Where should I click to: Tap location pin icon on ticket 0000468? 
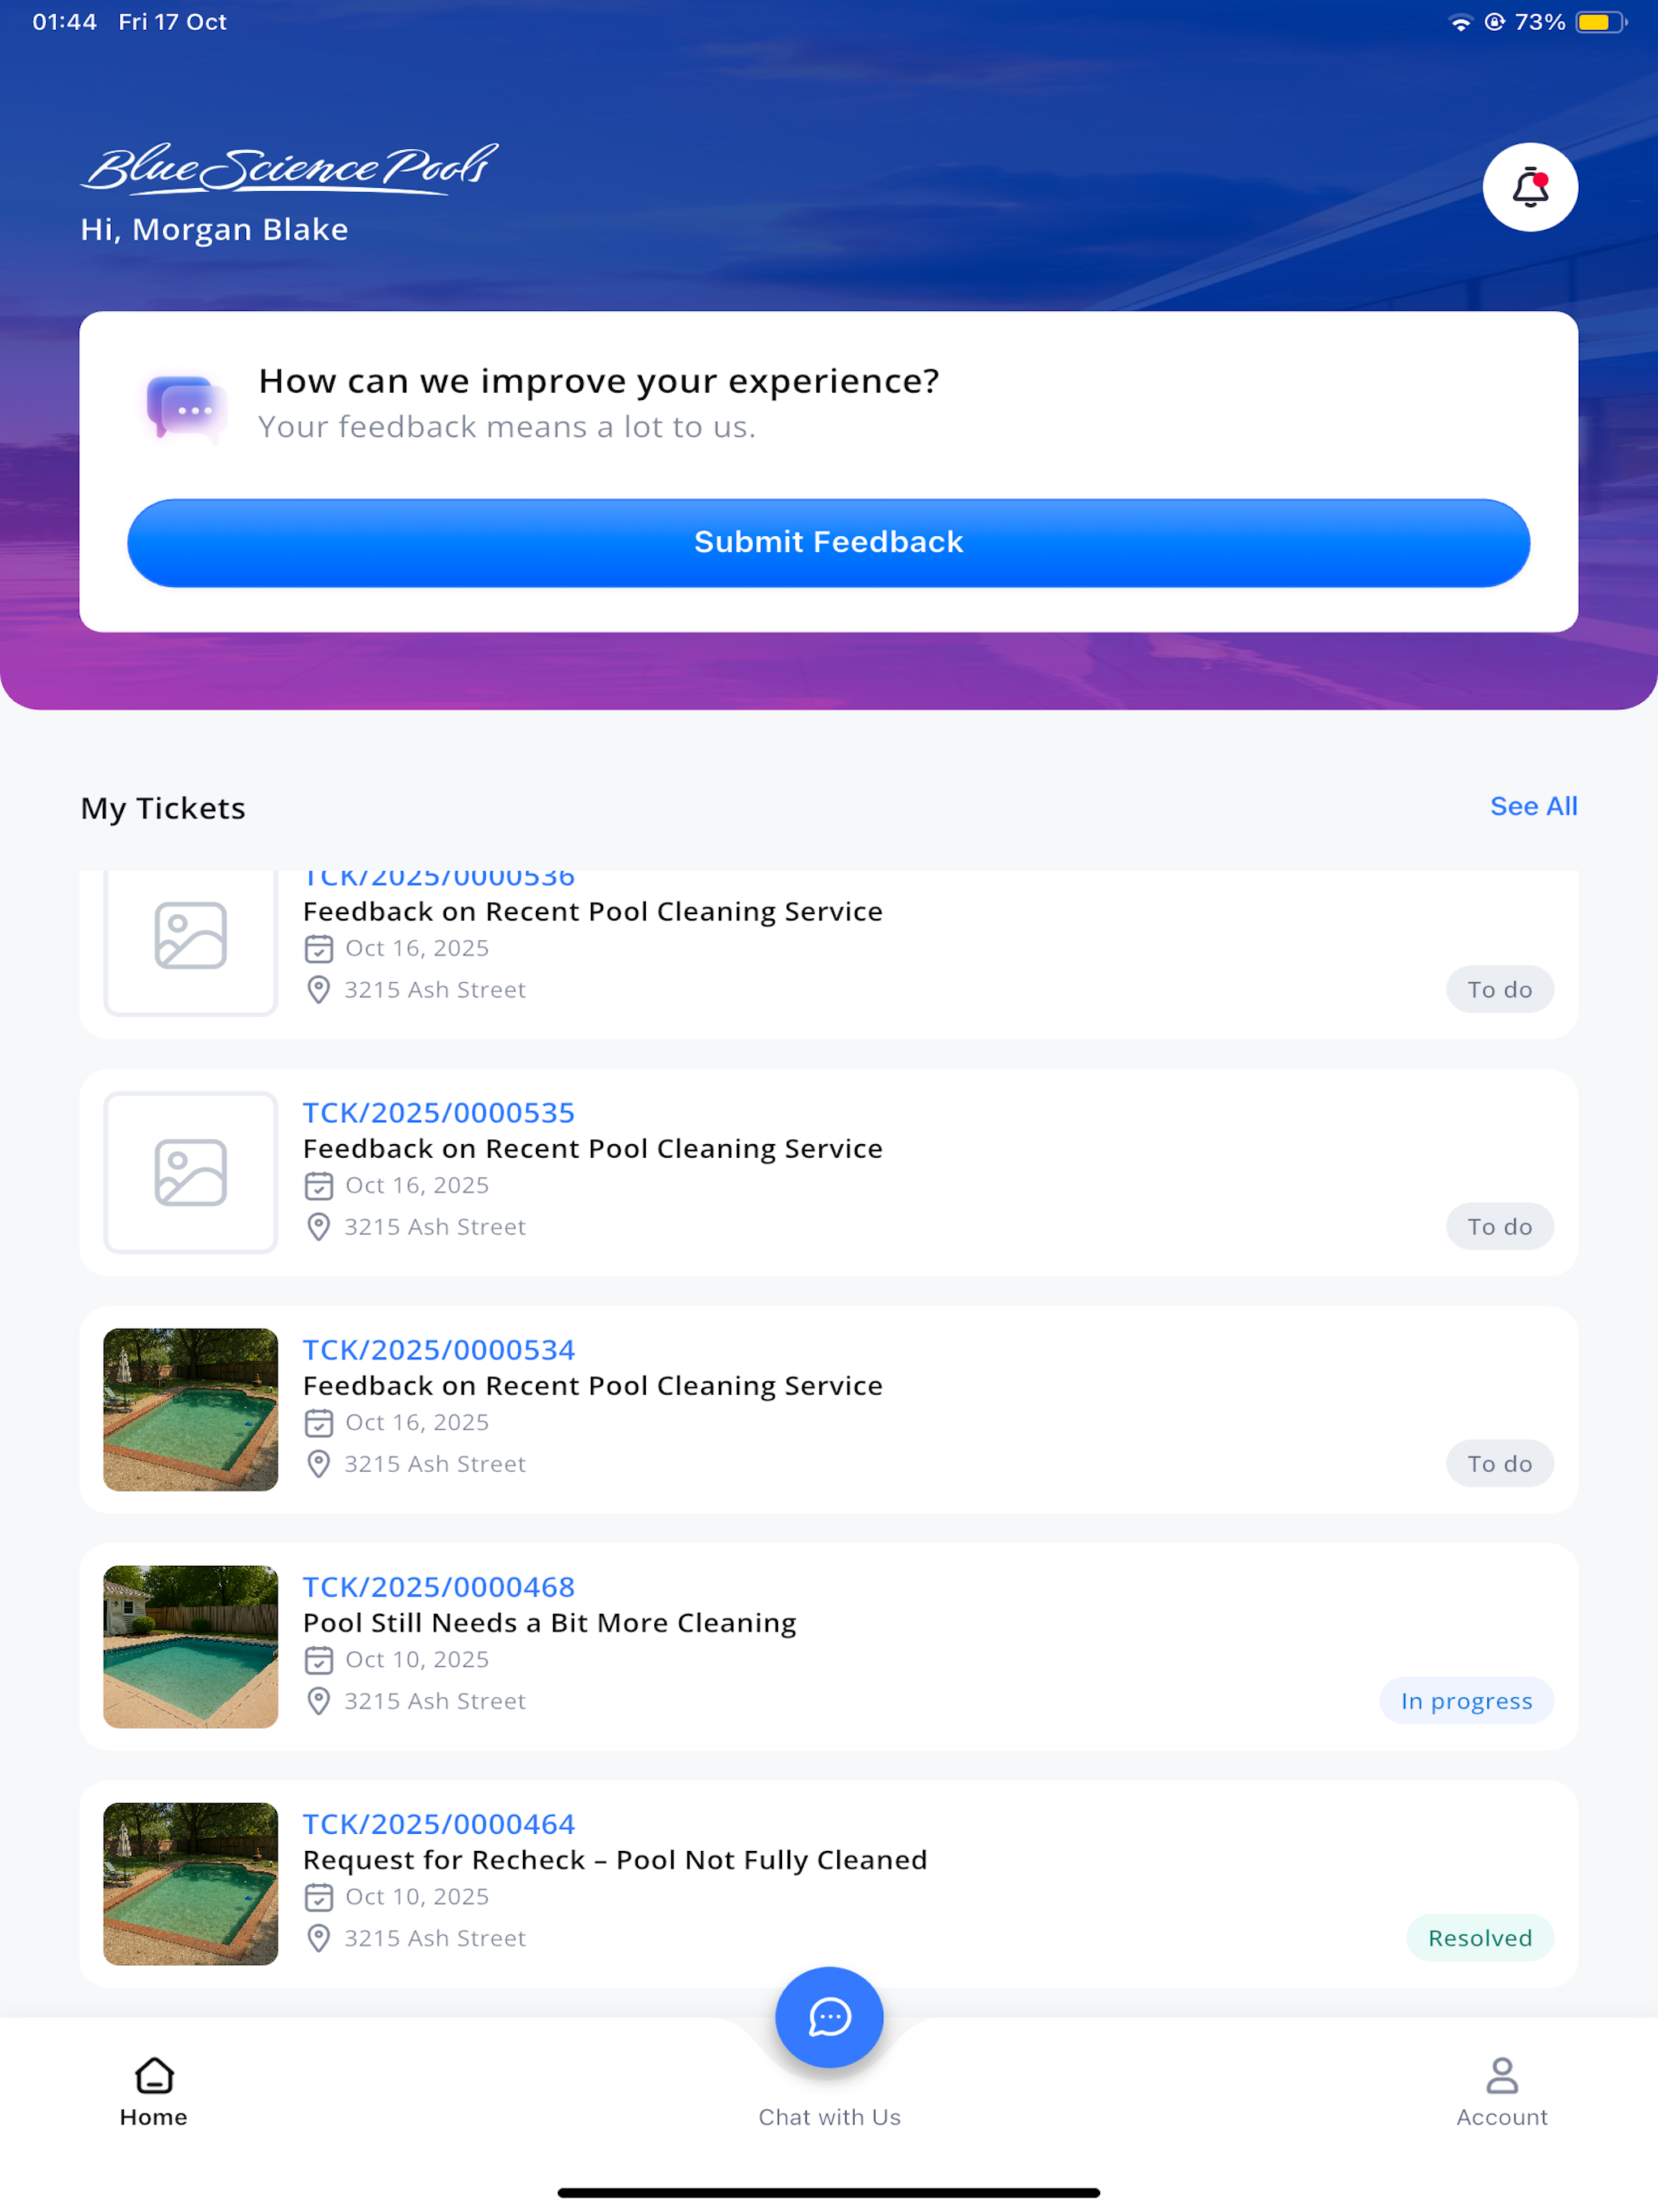pyautogui.click(x=319, y=1700)
